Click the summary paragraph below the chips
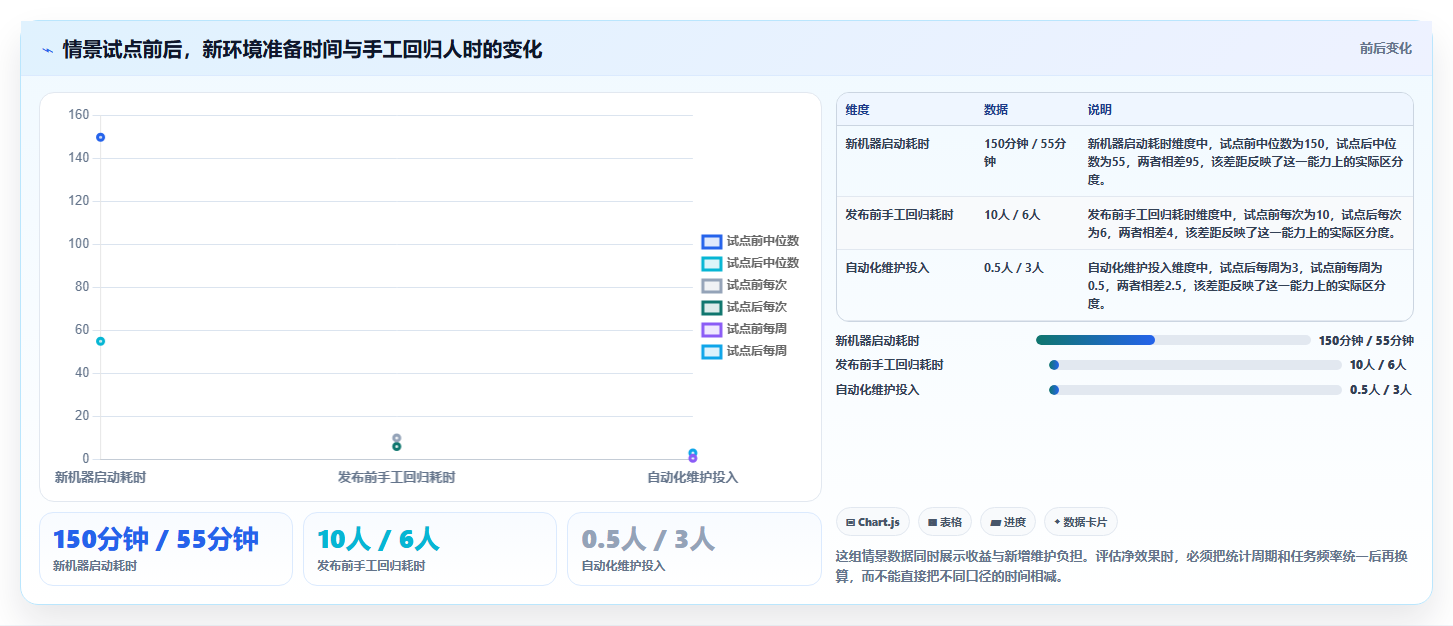Image resolution: width=1453 pixels, height=626 pixels. click(1123, 567)
